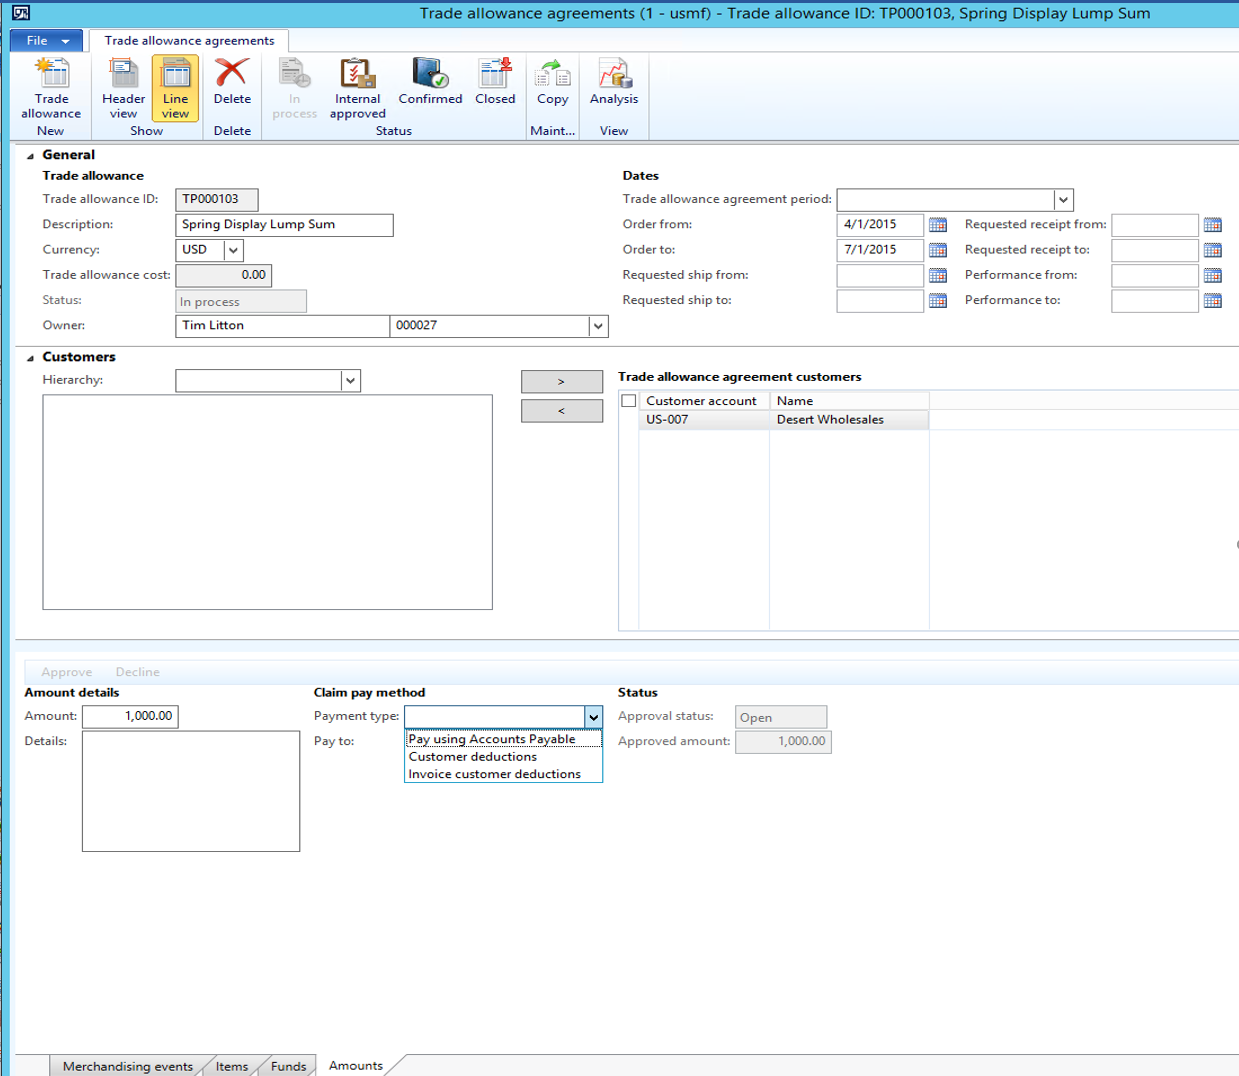Open the Hierarchy dropdown
Image resolution: width=1239 pixels, height=1076 pixels.
pyautogui.click(x=350, y=380)
